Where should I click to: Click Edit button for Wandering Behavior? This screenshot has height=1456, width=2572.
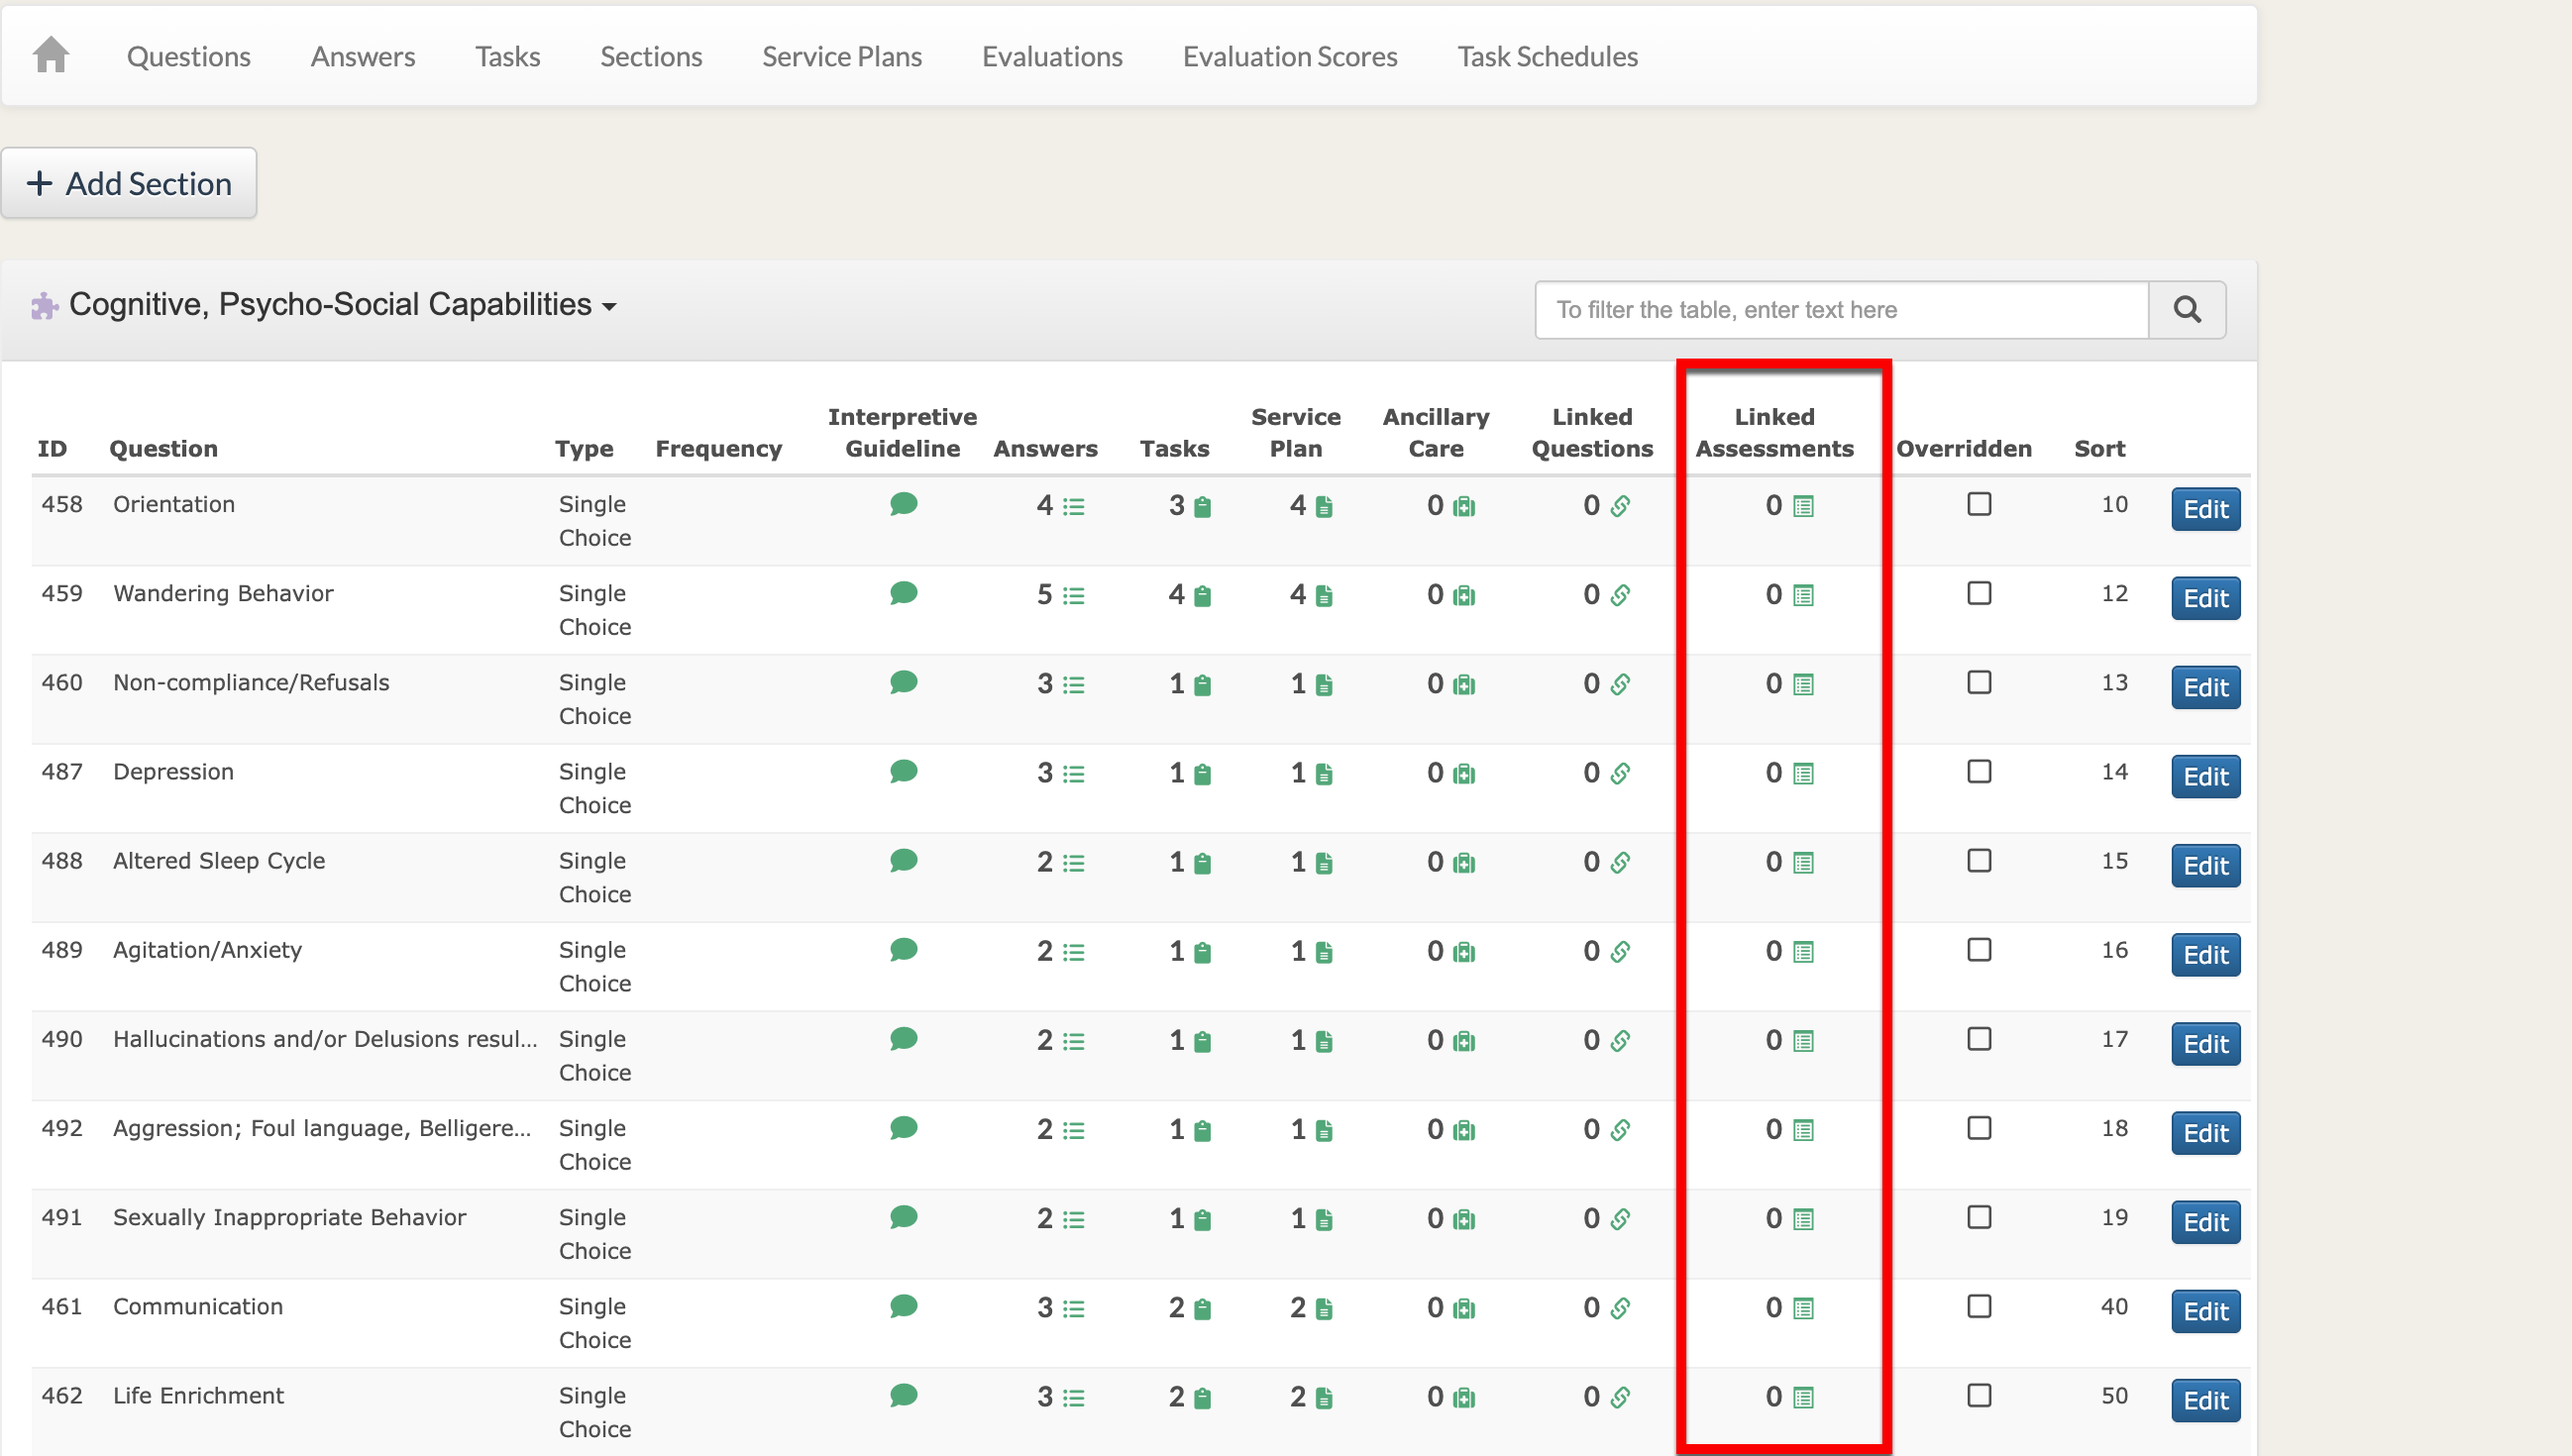[2205, 598]
